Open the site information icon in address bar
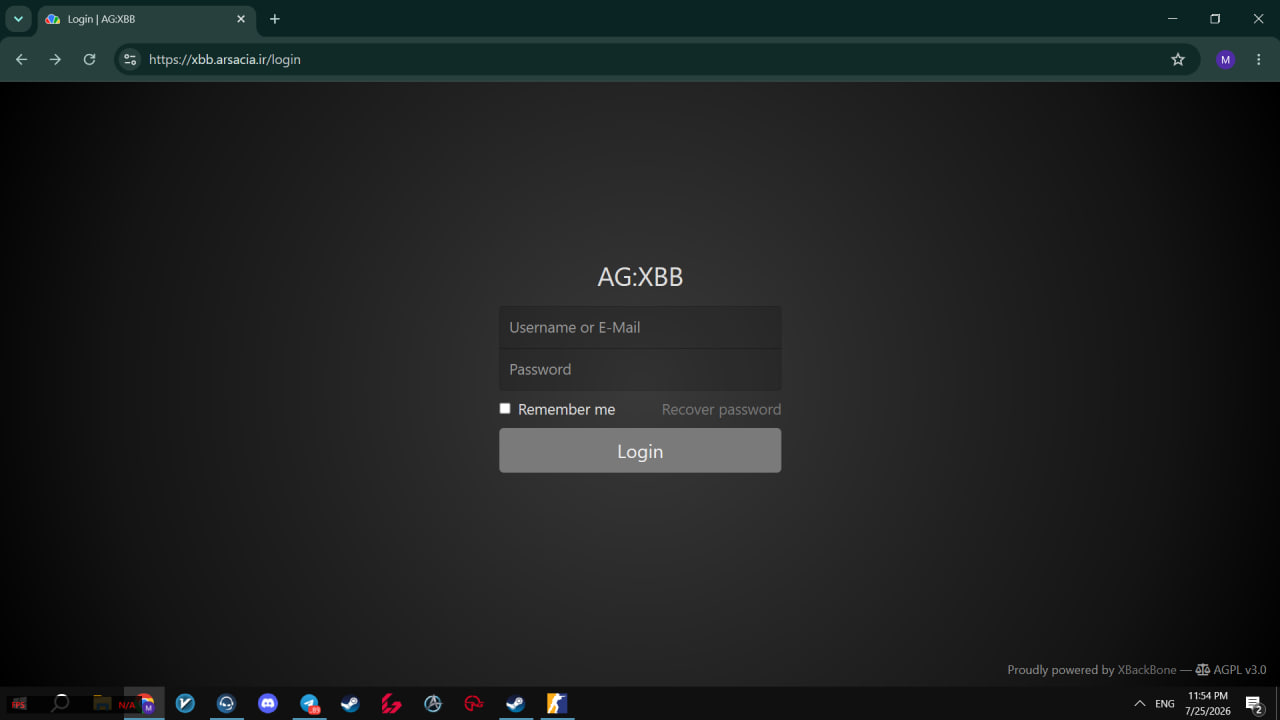Image resolution: width=1280 pixels, height=720 pixels. click(x=129, y=60)
